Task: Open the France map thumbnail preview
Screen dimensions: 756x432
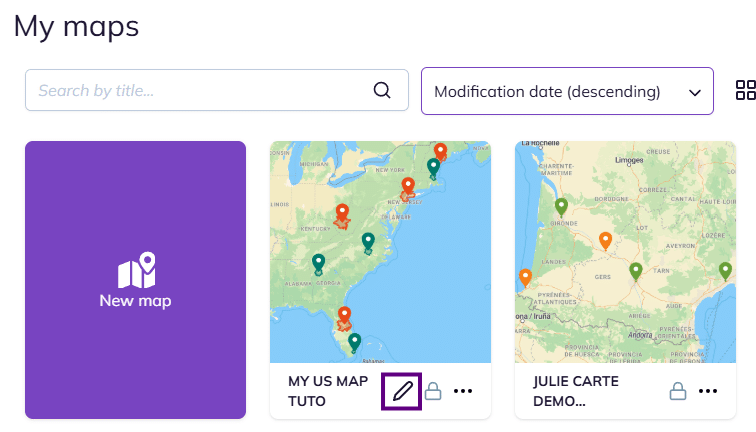Action: (625, 250)
